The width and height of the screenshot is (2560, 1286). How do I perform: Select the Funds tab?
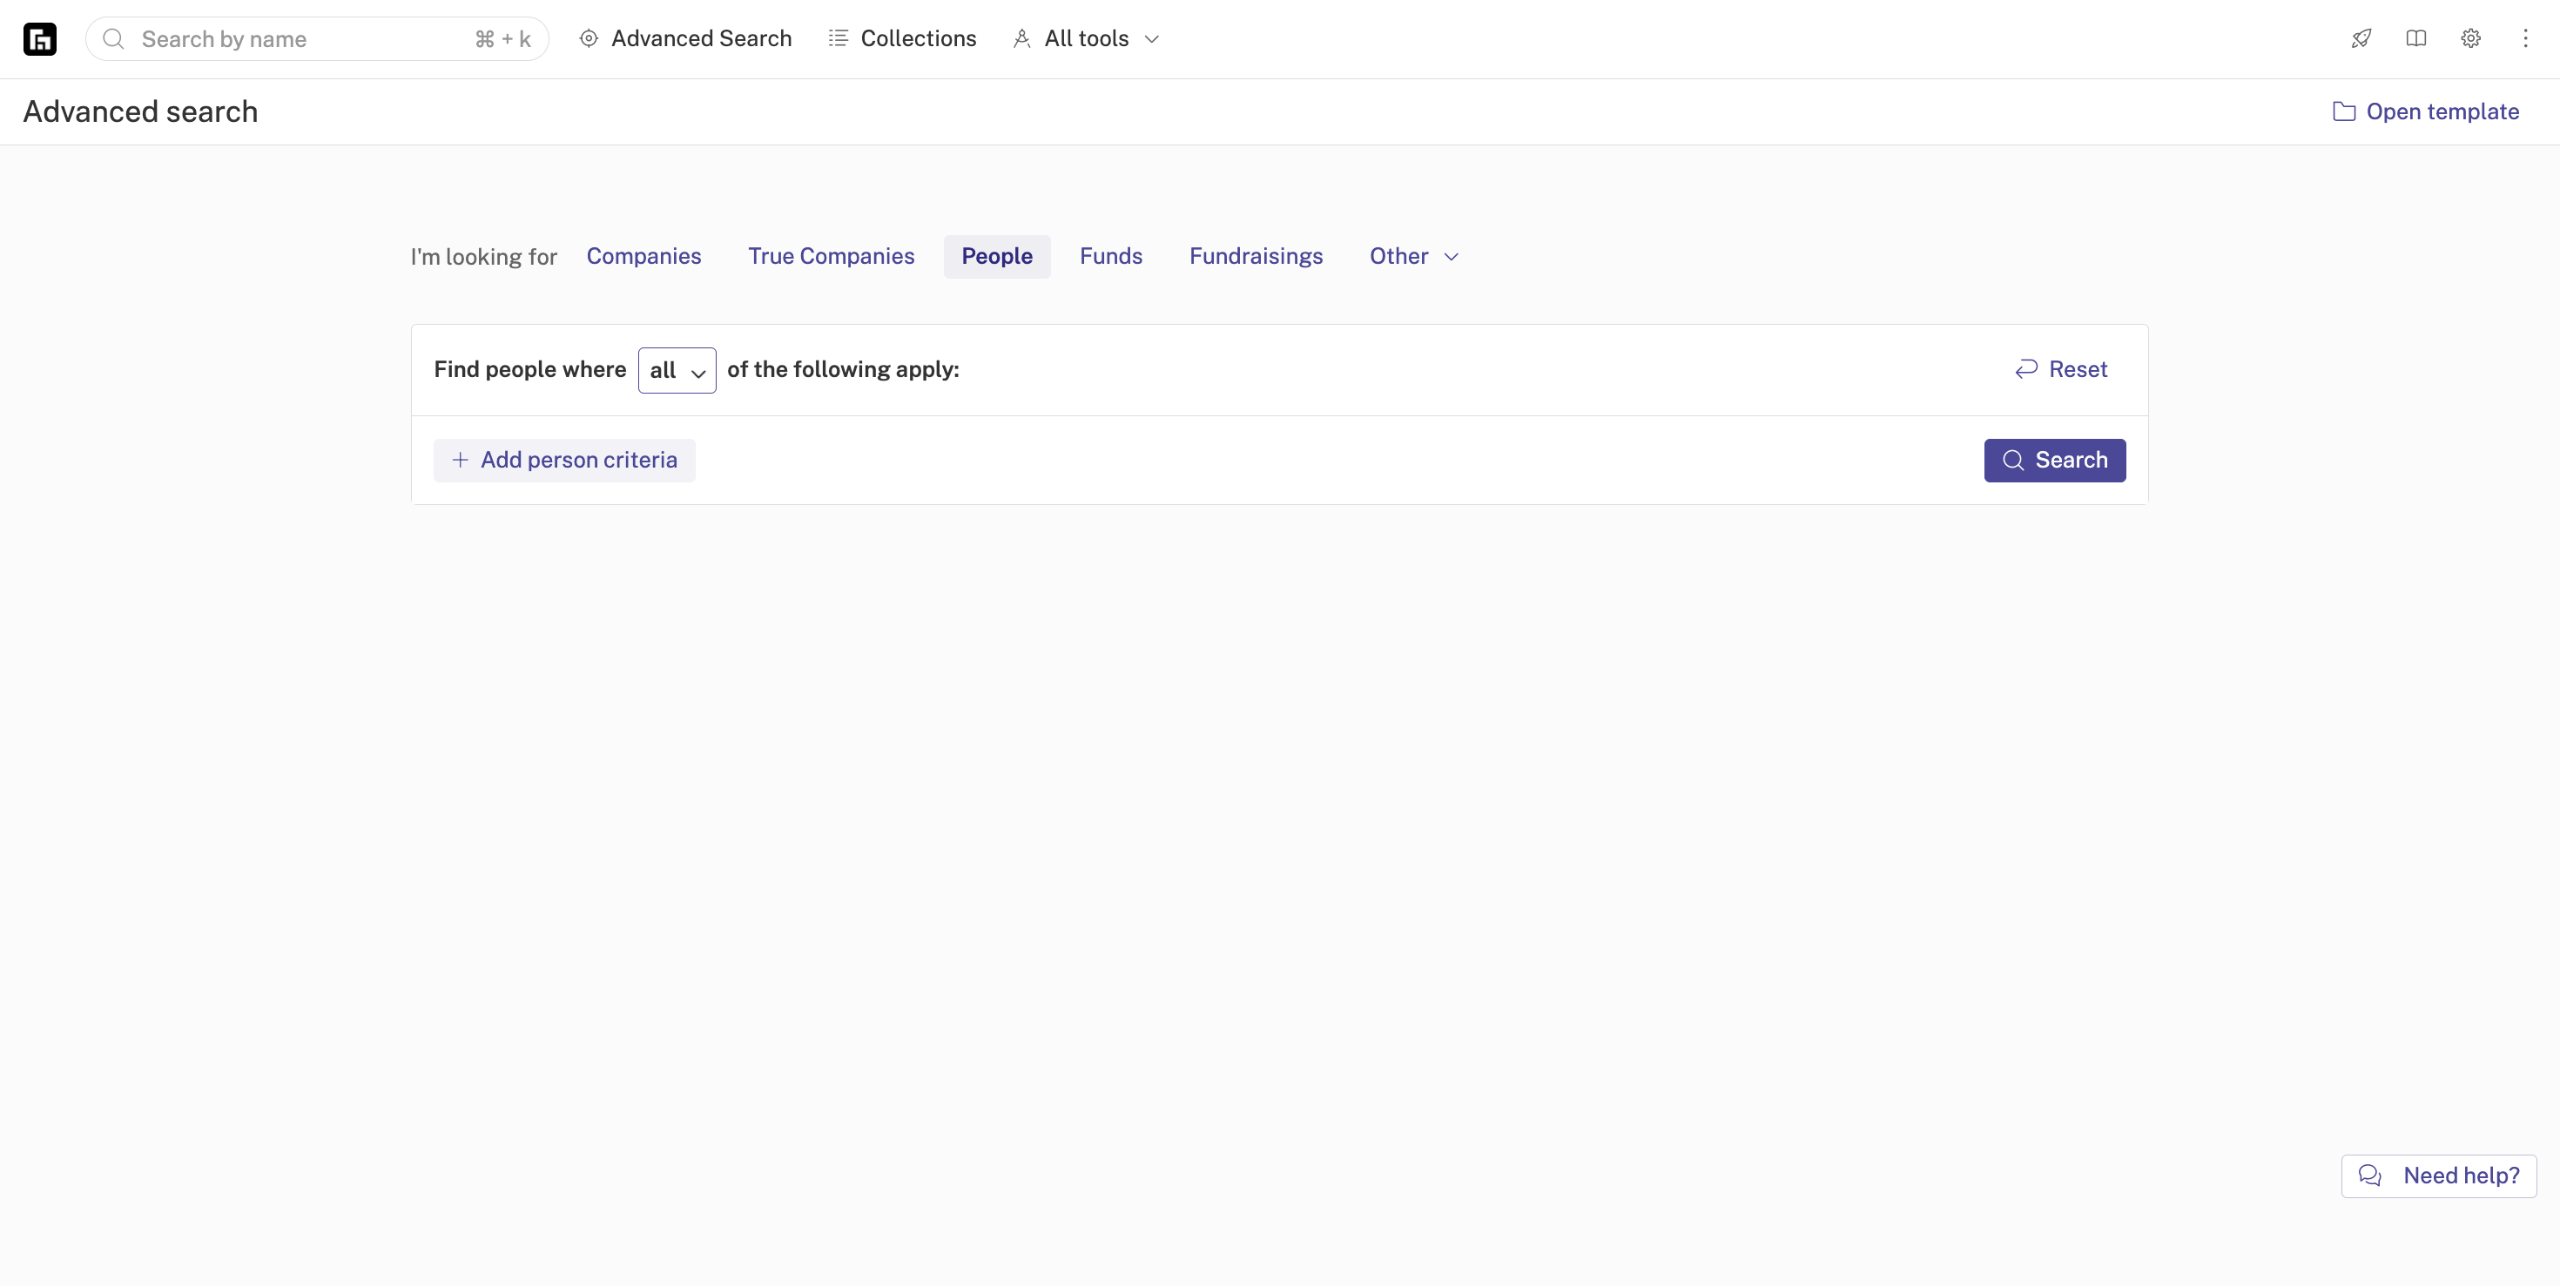pos(1110,257)
